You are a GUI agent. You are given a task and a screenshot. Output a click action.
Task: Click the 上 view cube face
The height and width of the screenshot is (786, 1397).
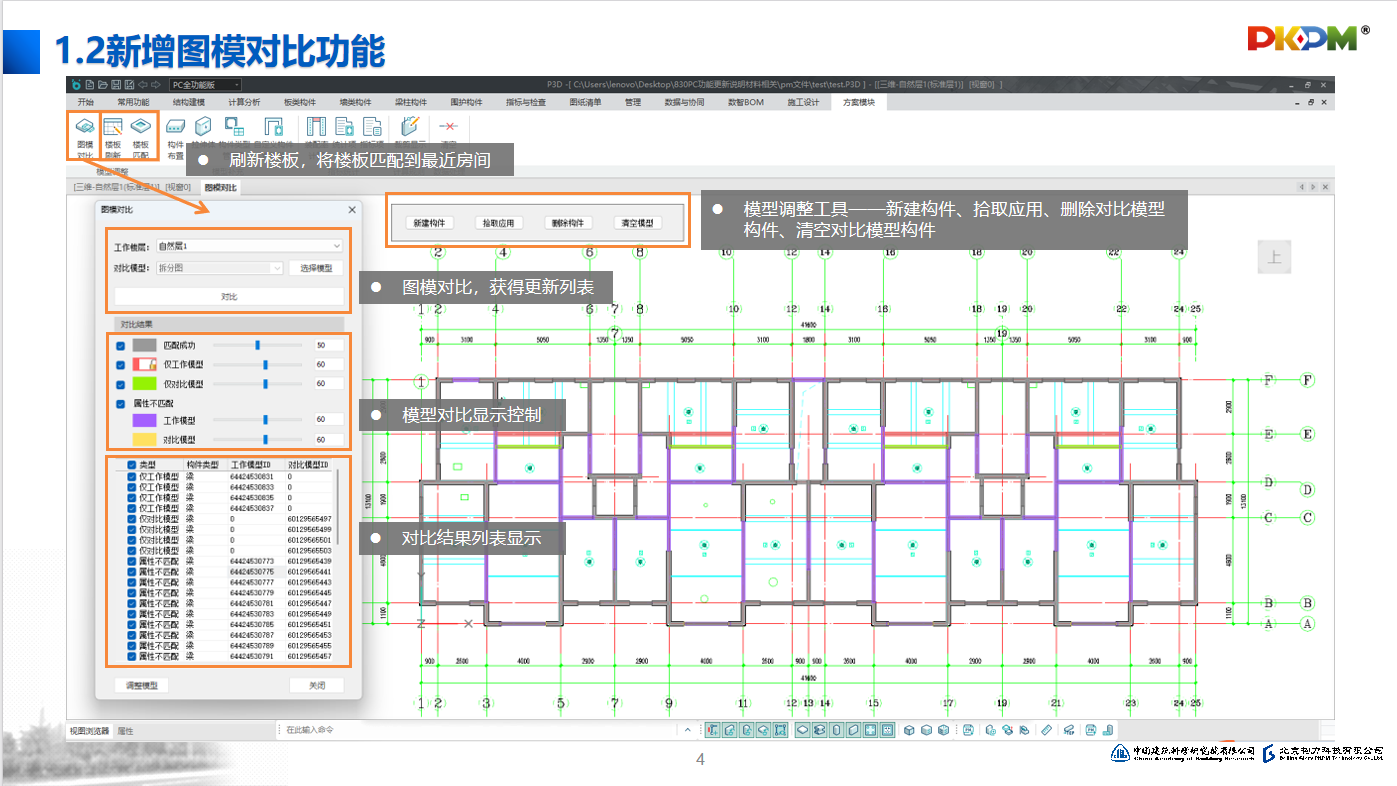pyautogui.click(x=1274, y=257)
